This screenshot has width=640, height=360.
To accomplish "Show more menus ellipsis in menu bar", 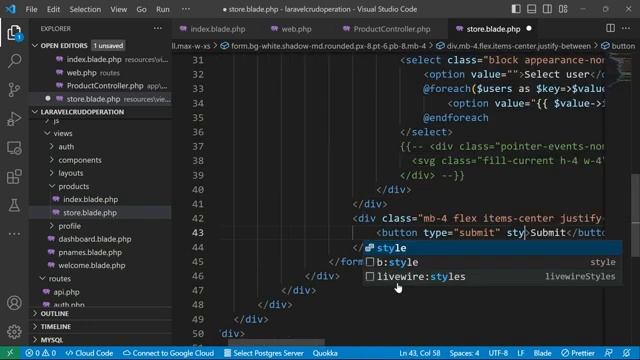I will tap(186, 9).
